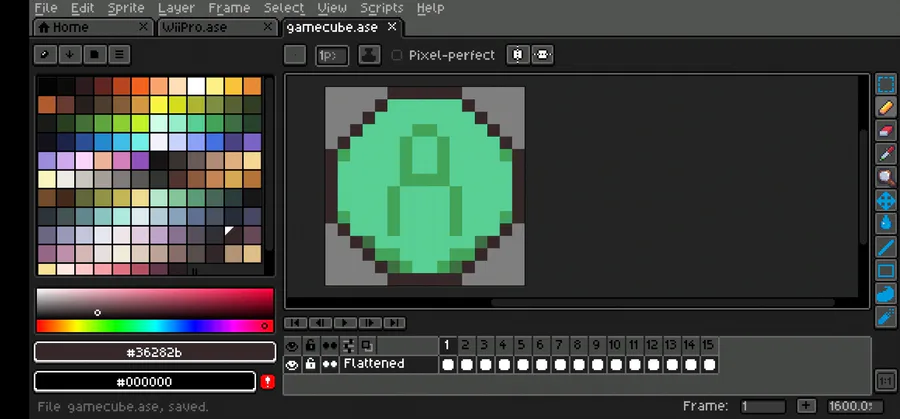Open the ink type selector
This screenshot has height=419, width=900.
click(369, 55)
